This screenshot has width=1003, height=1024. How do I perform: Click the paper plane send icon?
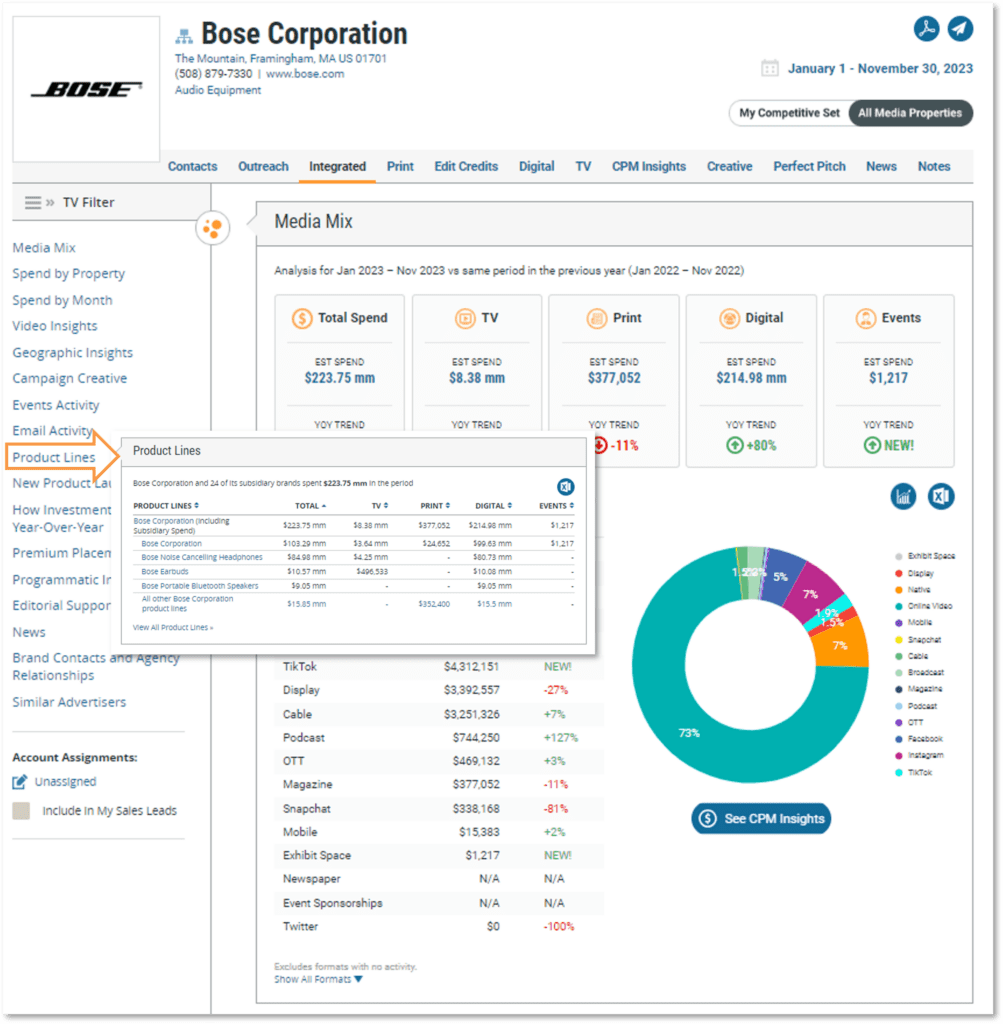960,29
